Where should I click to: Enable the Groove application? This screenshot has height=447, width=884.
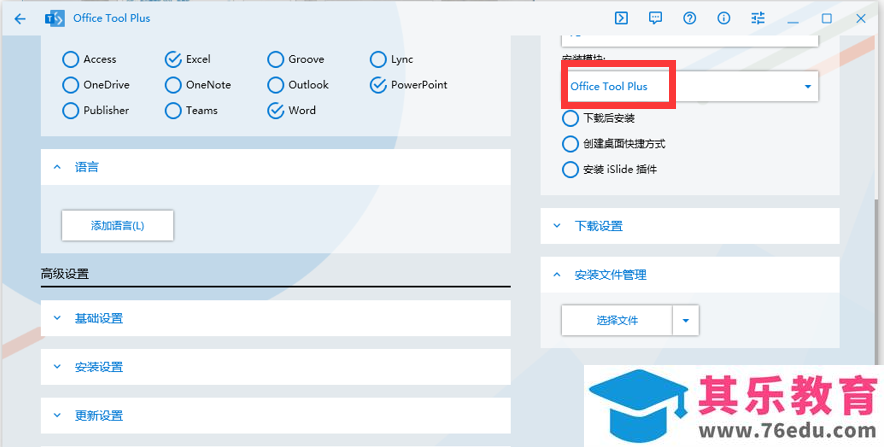(276, 59)
